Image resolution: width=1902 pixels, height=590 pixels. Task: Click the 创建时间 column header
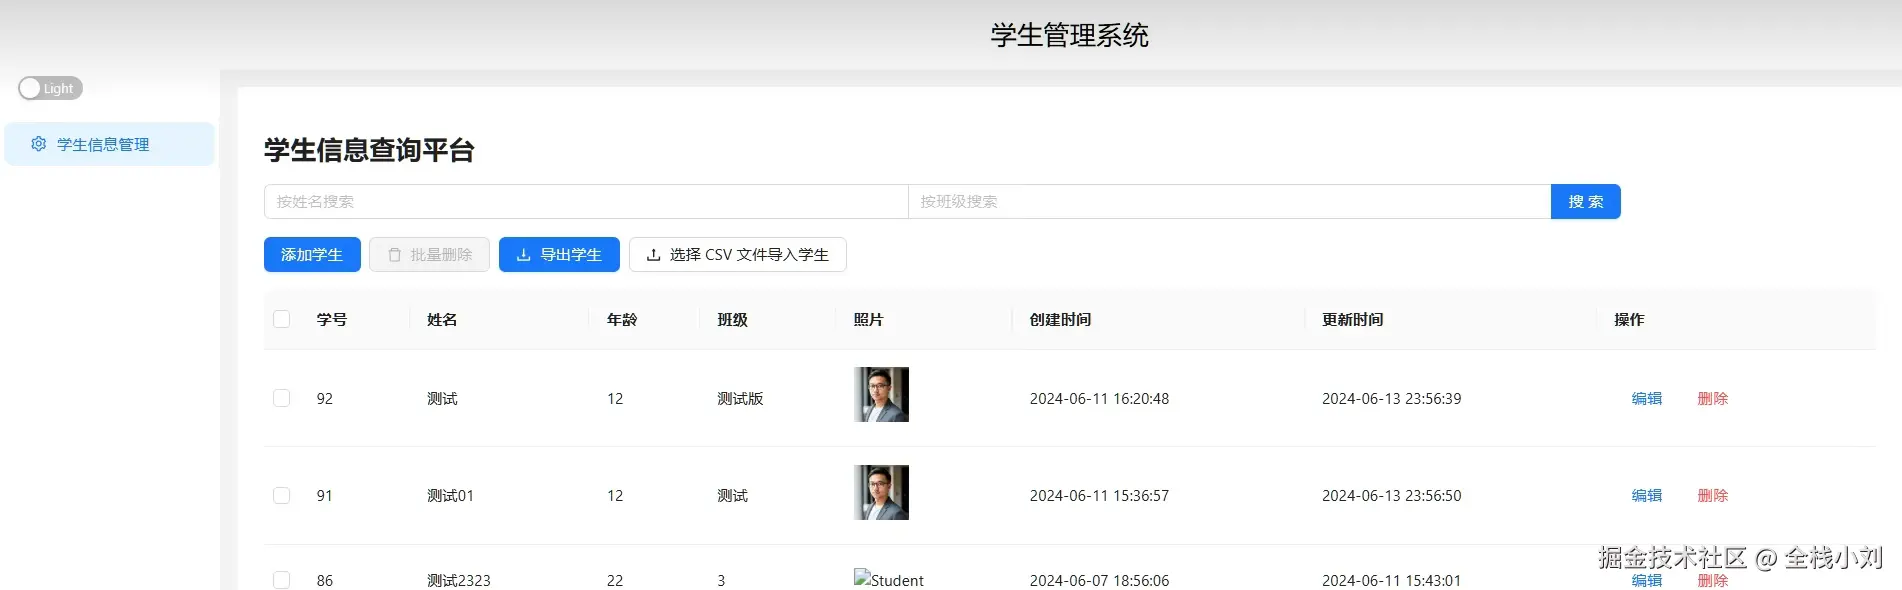1061,319
